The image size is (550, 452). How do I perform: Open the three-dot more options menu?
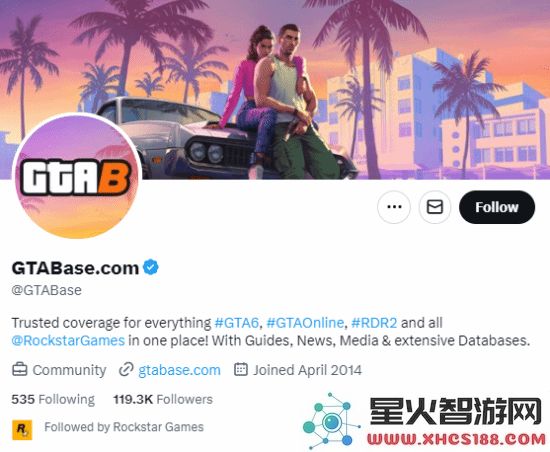pyautogui.click(x=394, y=207)
